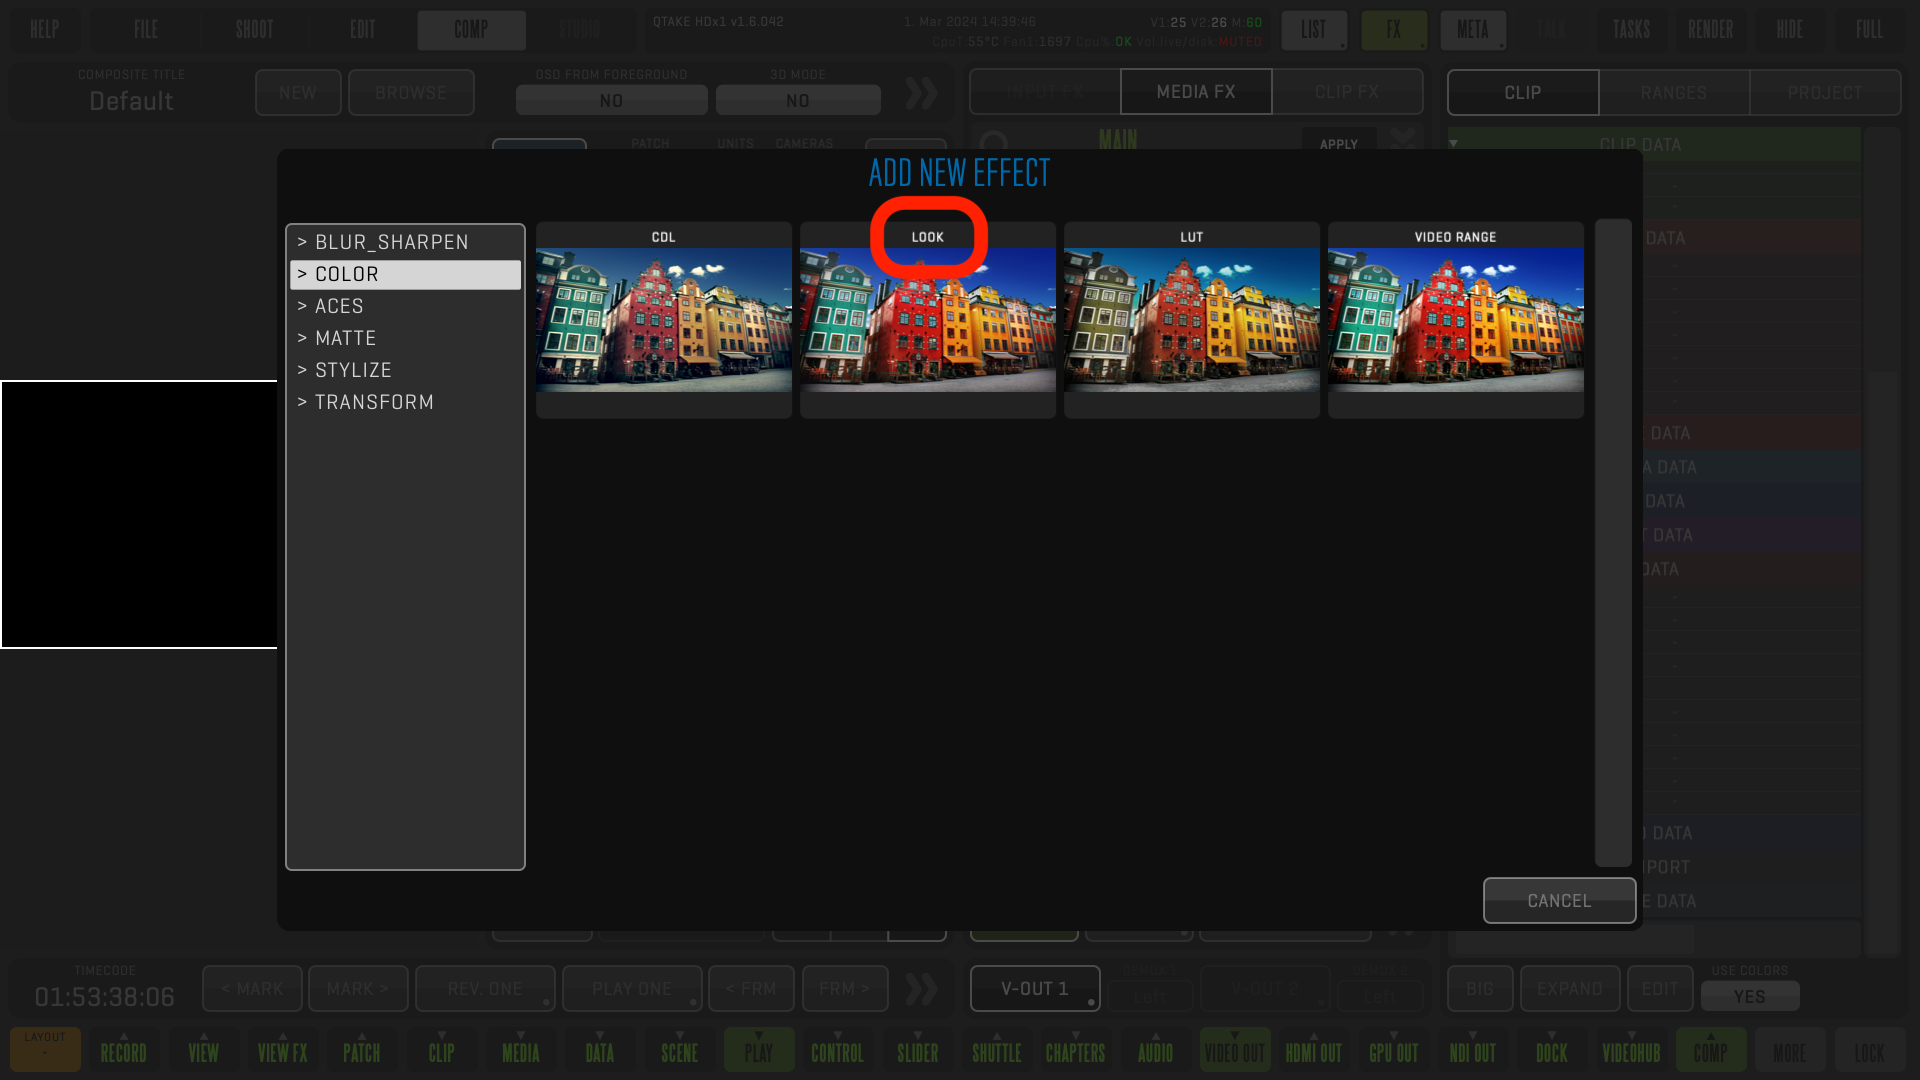1920x1080 pixels.
Task: Select the CLIP button
Action: (x=1523, y=92)
